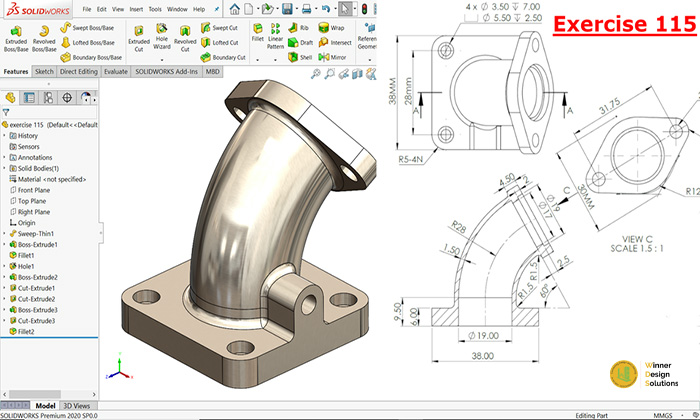
Task: Select the Extruded Boss/Base tool
Action: 16,38
